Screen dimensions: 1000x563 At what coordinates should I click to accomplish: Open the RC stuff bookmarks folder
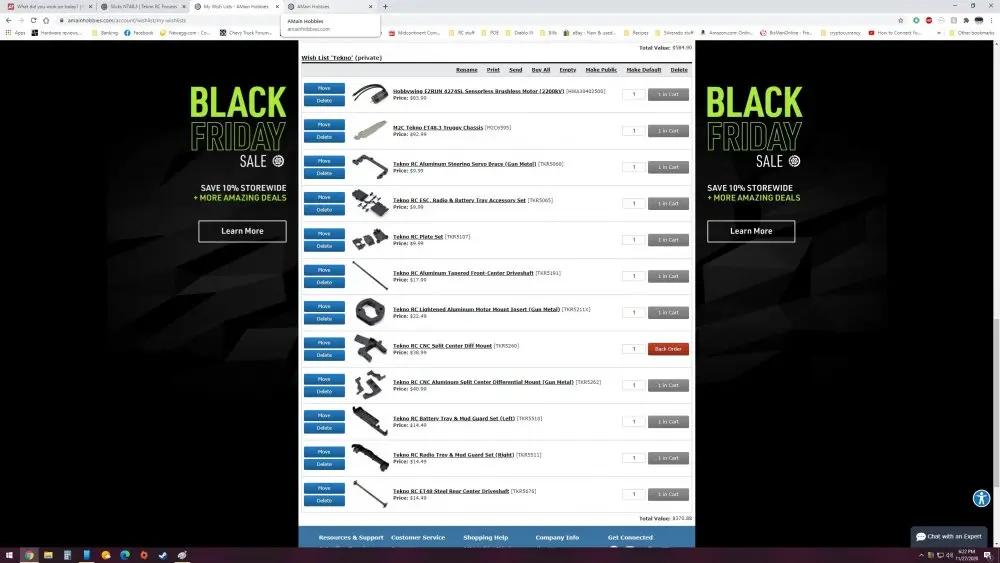(x=462, y=33)
